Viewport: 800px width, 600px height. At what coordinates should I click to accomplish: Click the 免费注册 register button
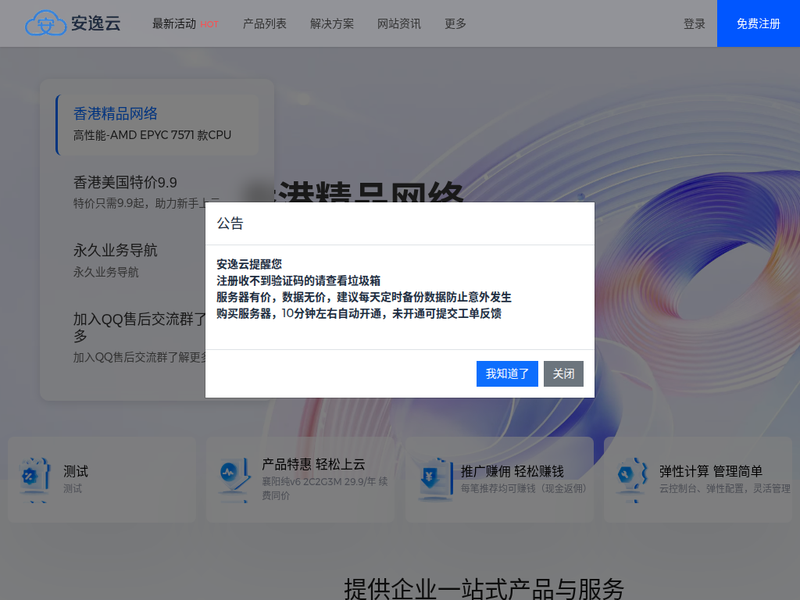758,23
